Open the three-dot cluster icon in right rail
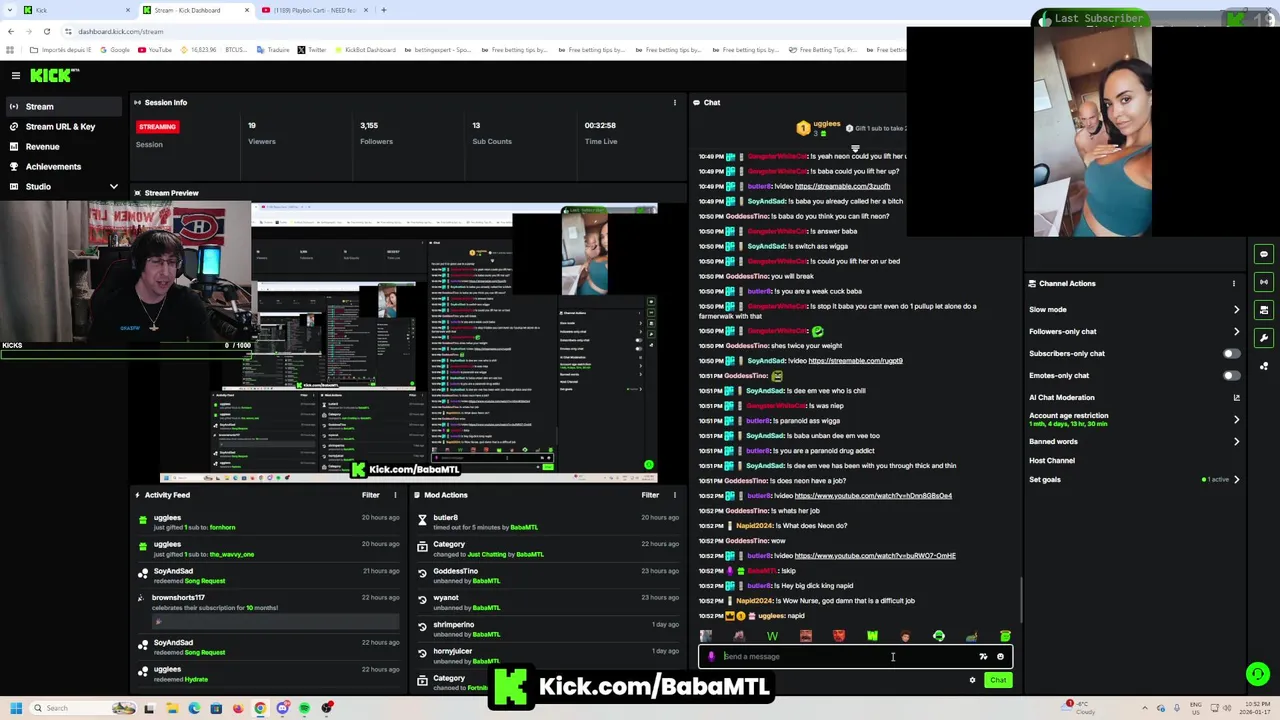This screenshot has width=1280, height=720. point(1264,366)
